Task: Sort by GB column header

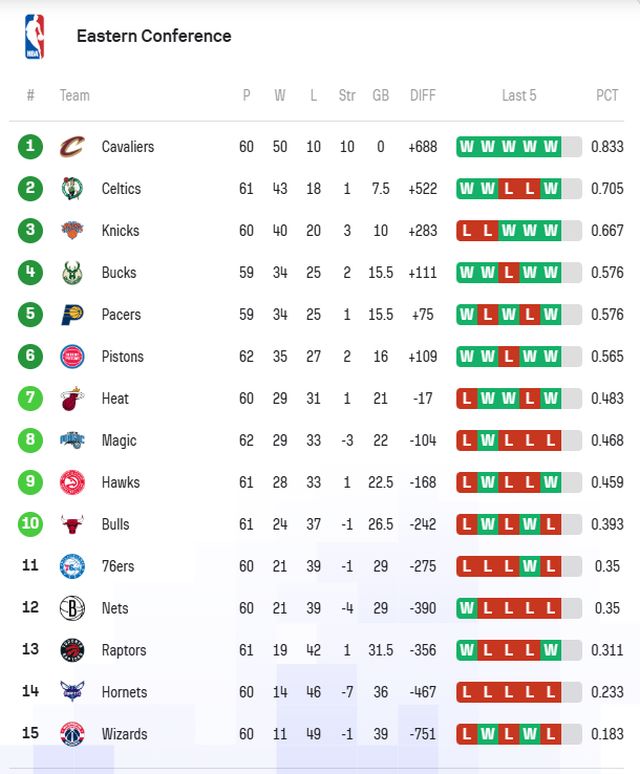Action: [x=380, y=96]
